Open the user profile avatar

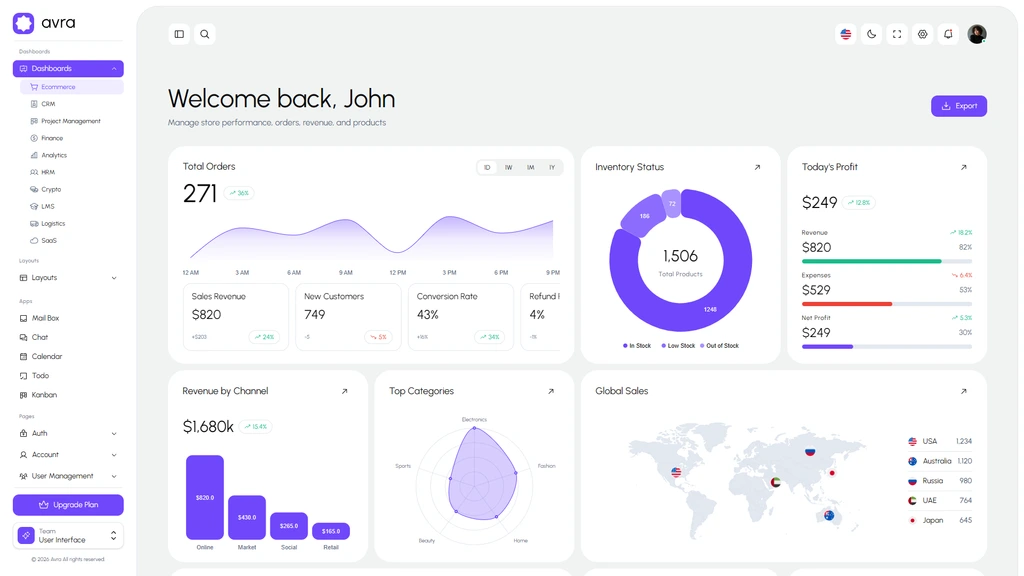click(x=977, y=34)
